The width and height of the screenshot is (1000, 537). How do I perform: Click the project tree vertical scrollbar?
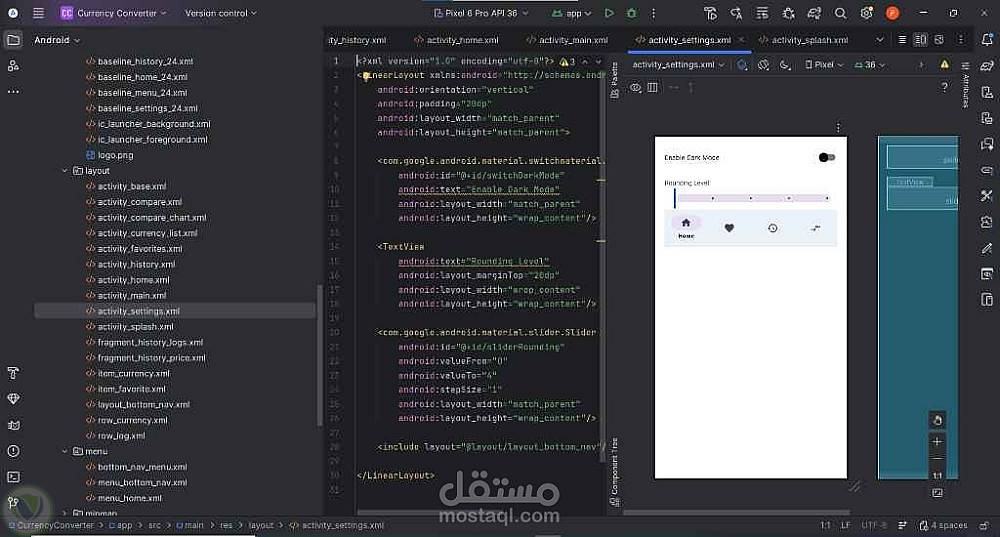coord(320,356)
